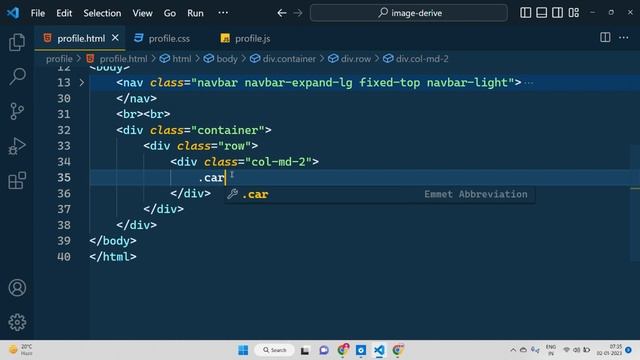Open the Accounts menu
This screenshot has width=640, height=360.
[17, 288]
